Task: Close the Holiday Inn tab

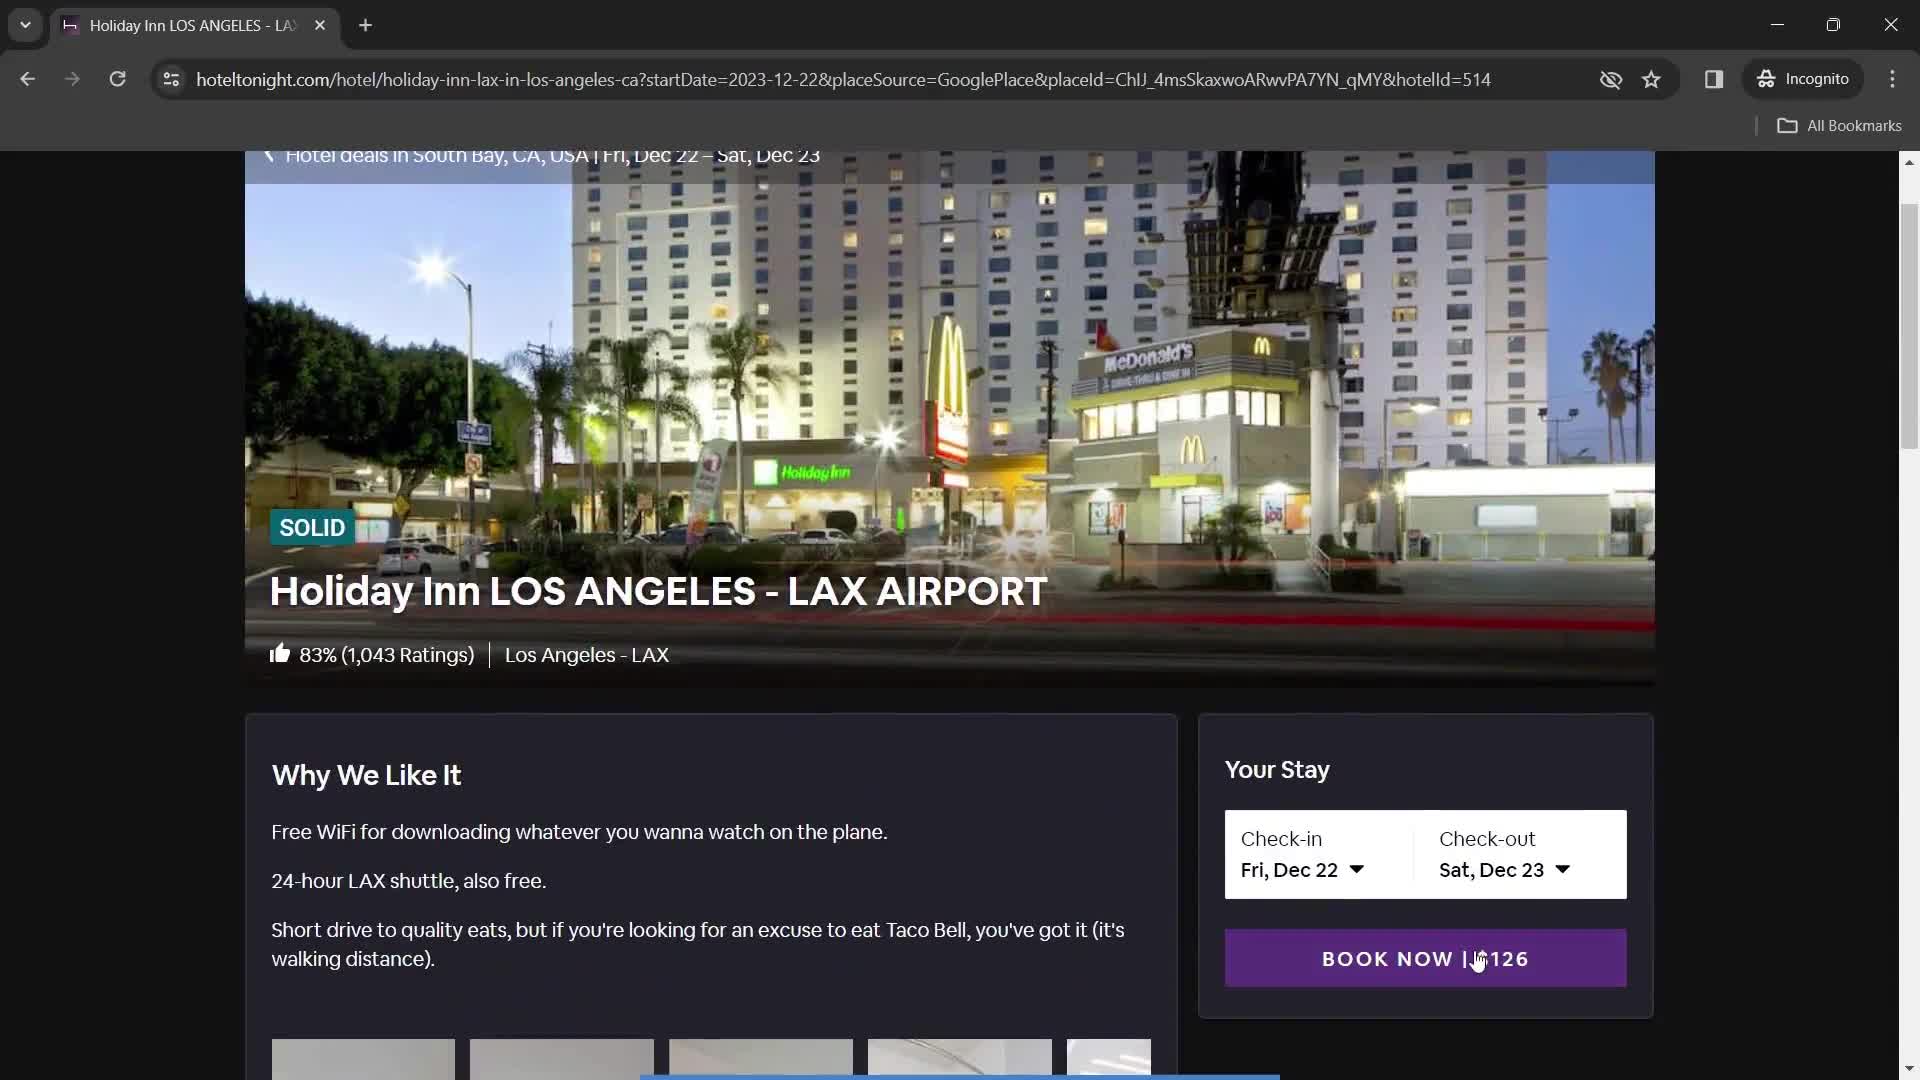Action: [320, 26]
